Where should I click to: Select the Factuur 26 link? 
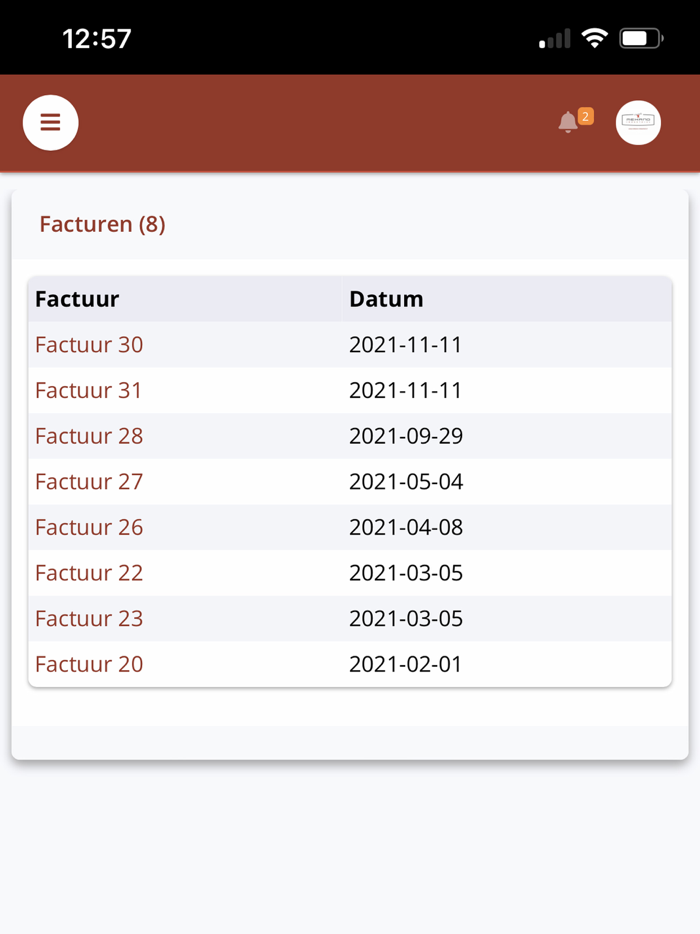click(x=89, y=527)
